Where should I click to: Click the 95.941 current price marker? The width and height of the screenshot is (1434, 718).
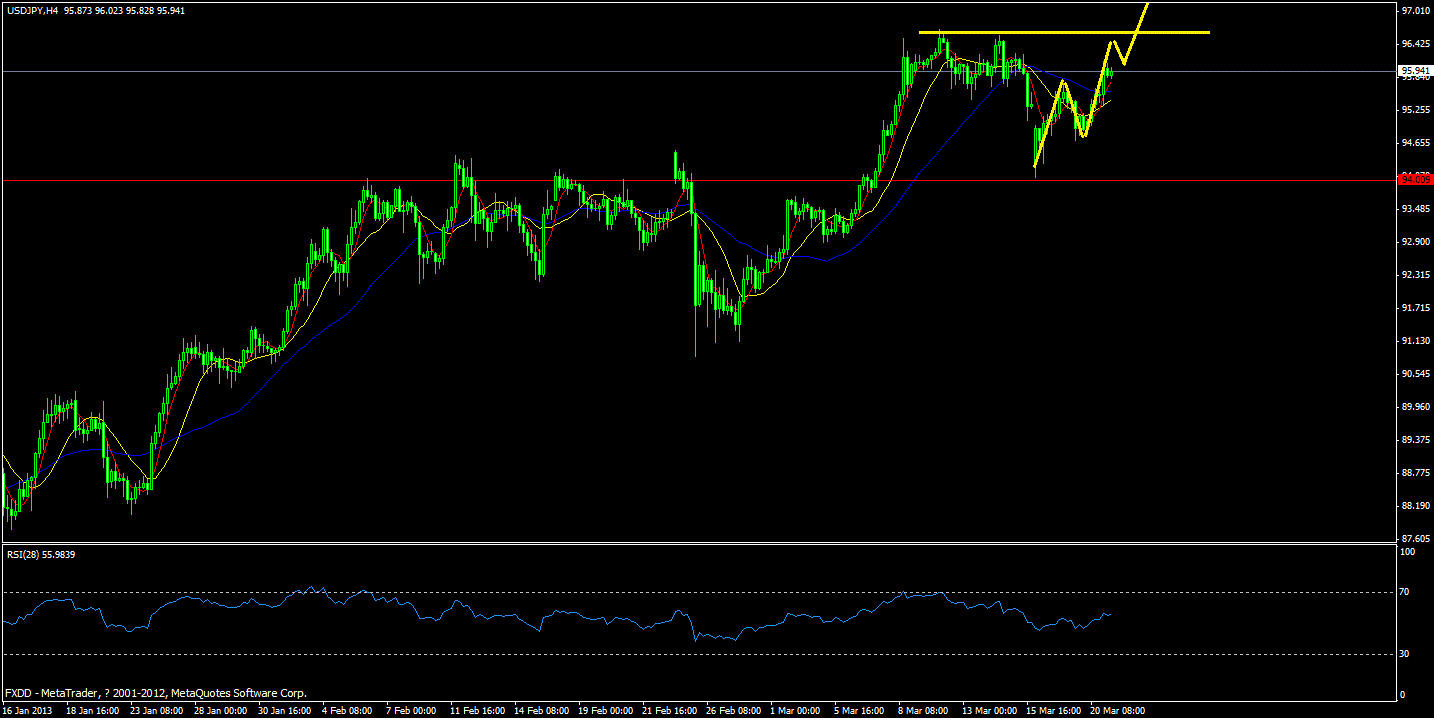tap(1416, 70)
